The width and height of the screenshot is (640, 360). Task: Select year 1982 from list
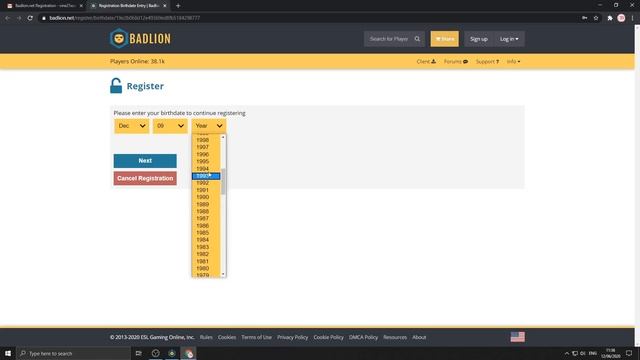[x=206, y=254]
